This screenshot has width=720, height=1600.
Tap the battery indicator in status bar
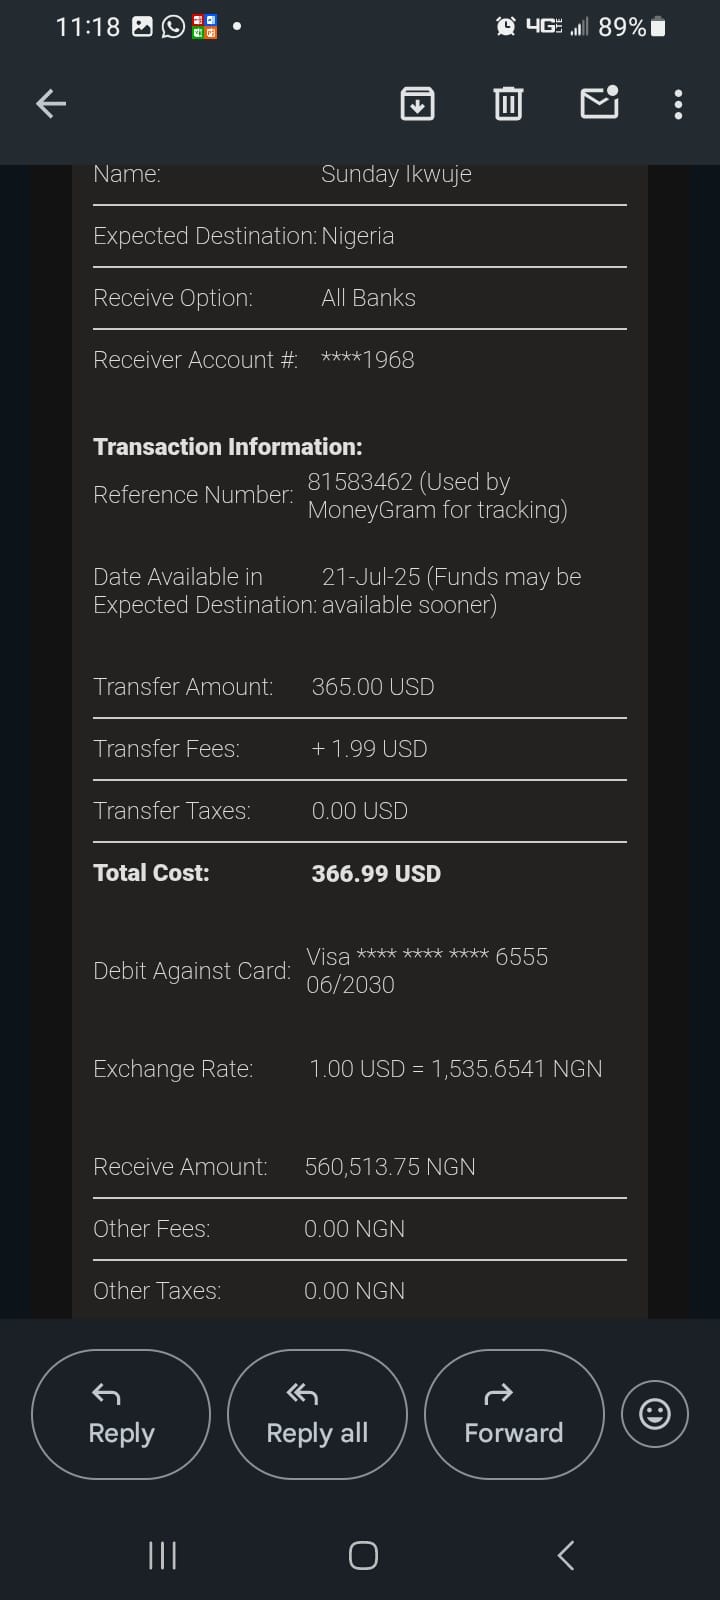[x=658, y=27]
